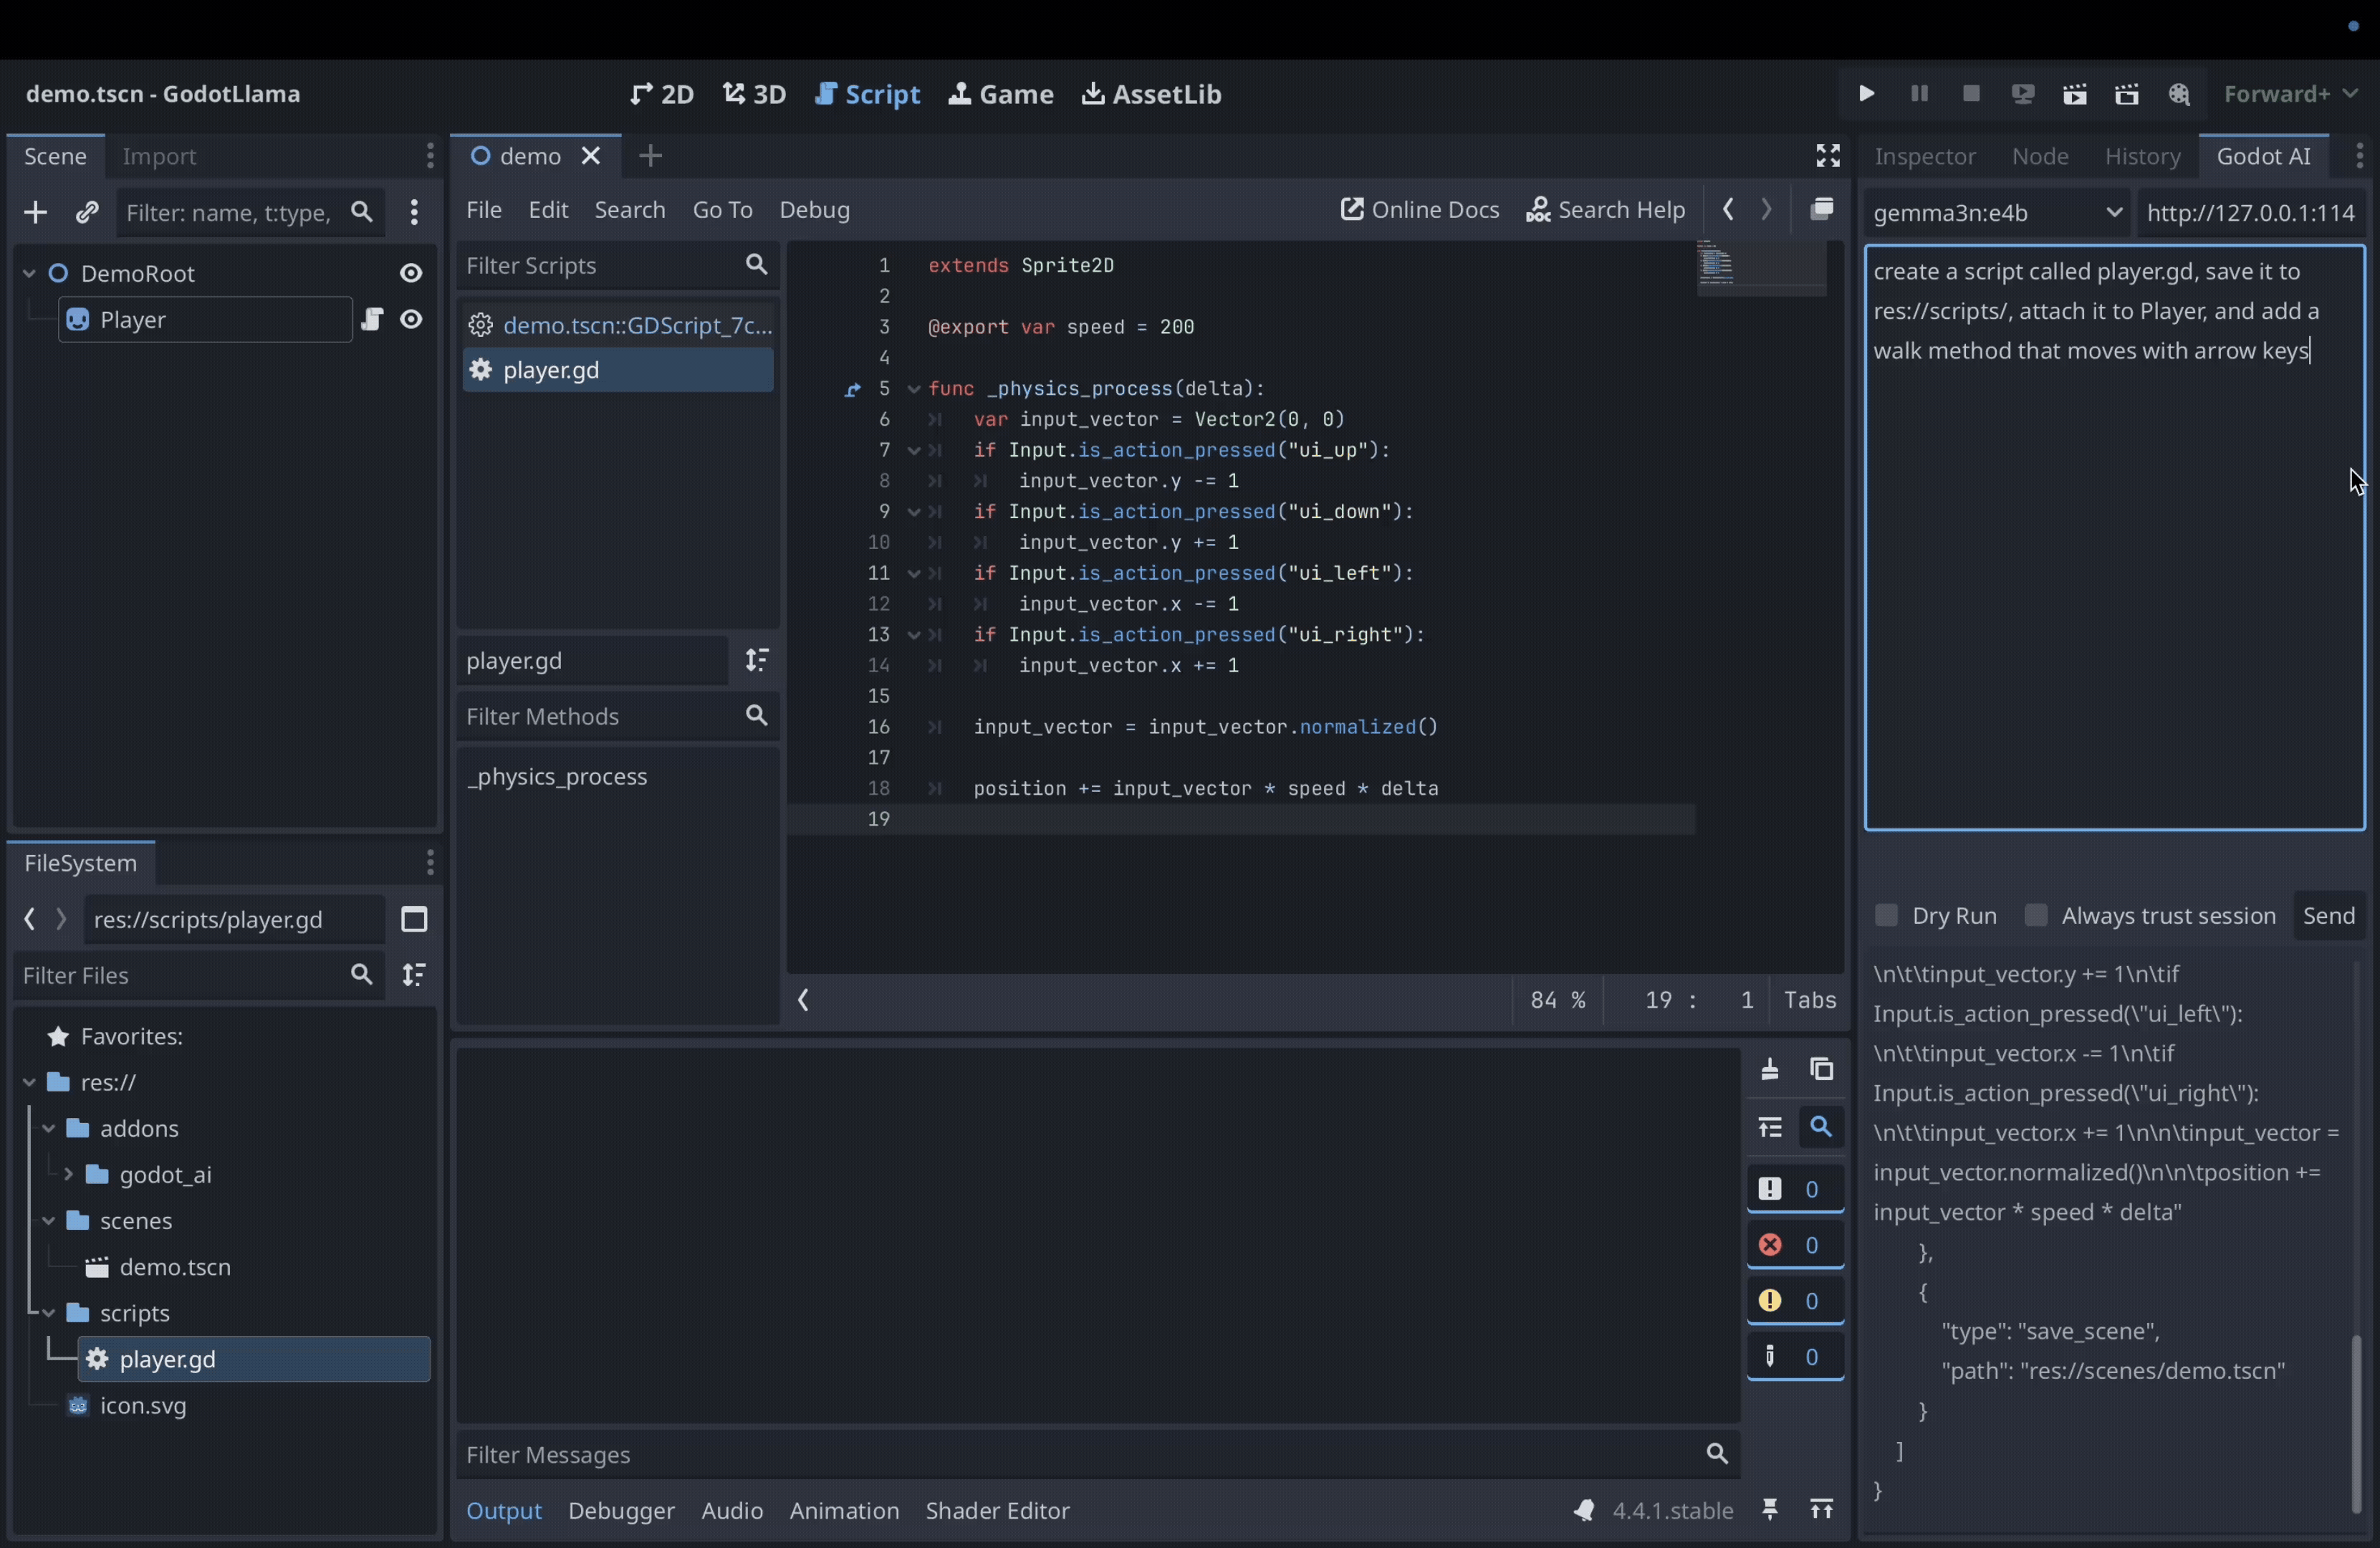Open Scene dock options menu

point(429,156)
